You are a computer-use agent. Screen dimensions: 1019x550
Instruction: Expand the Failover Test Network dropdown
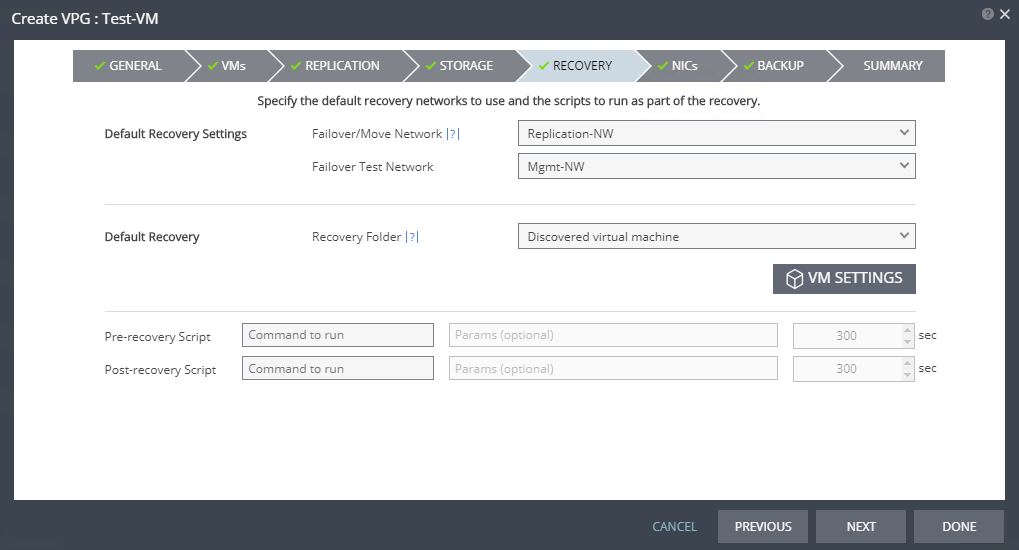click(716, 166)
